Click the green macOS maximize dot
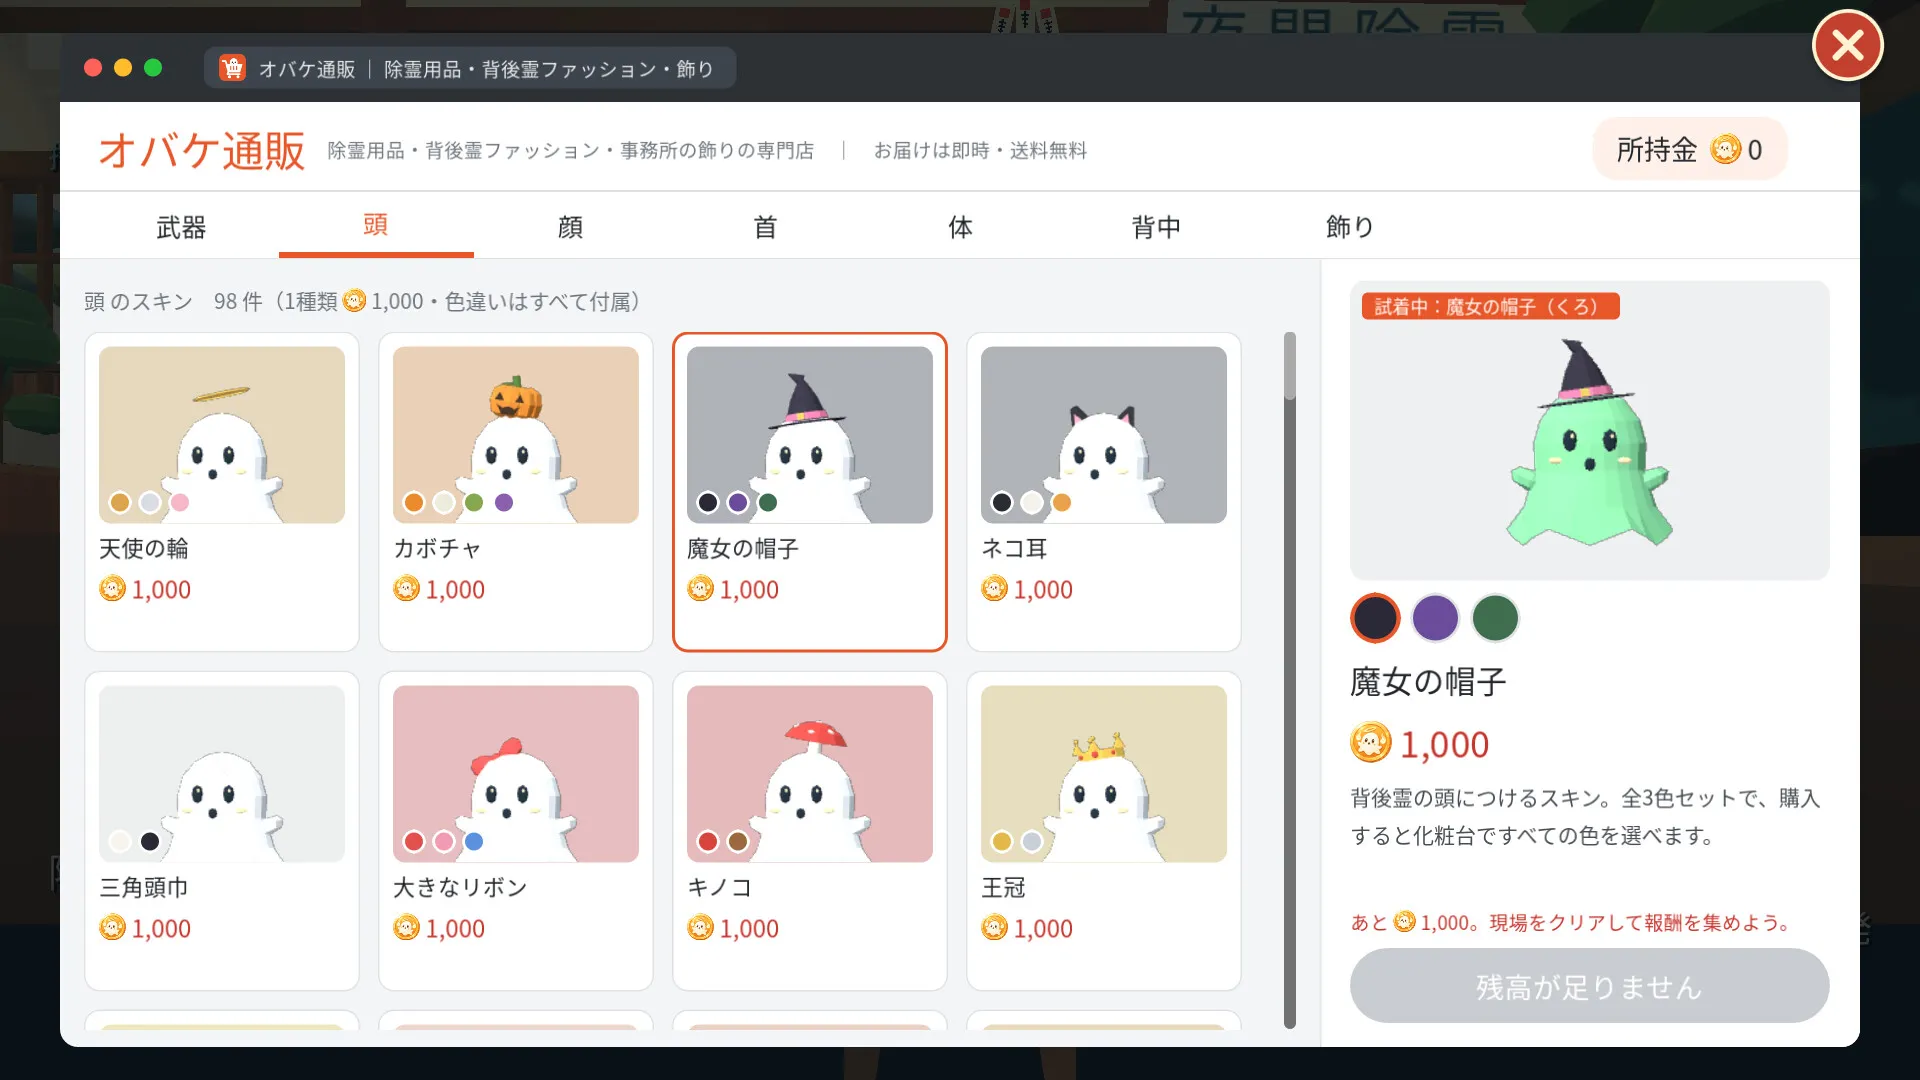 (153, 67)
